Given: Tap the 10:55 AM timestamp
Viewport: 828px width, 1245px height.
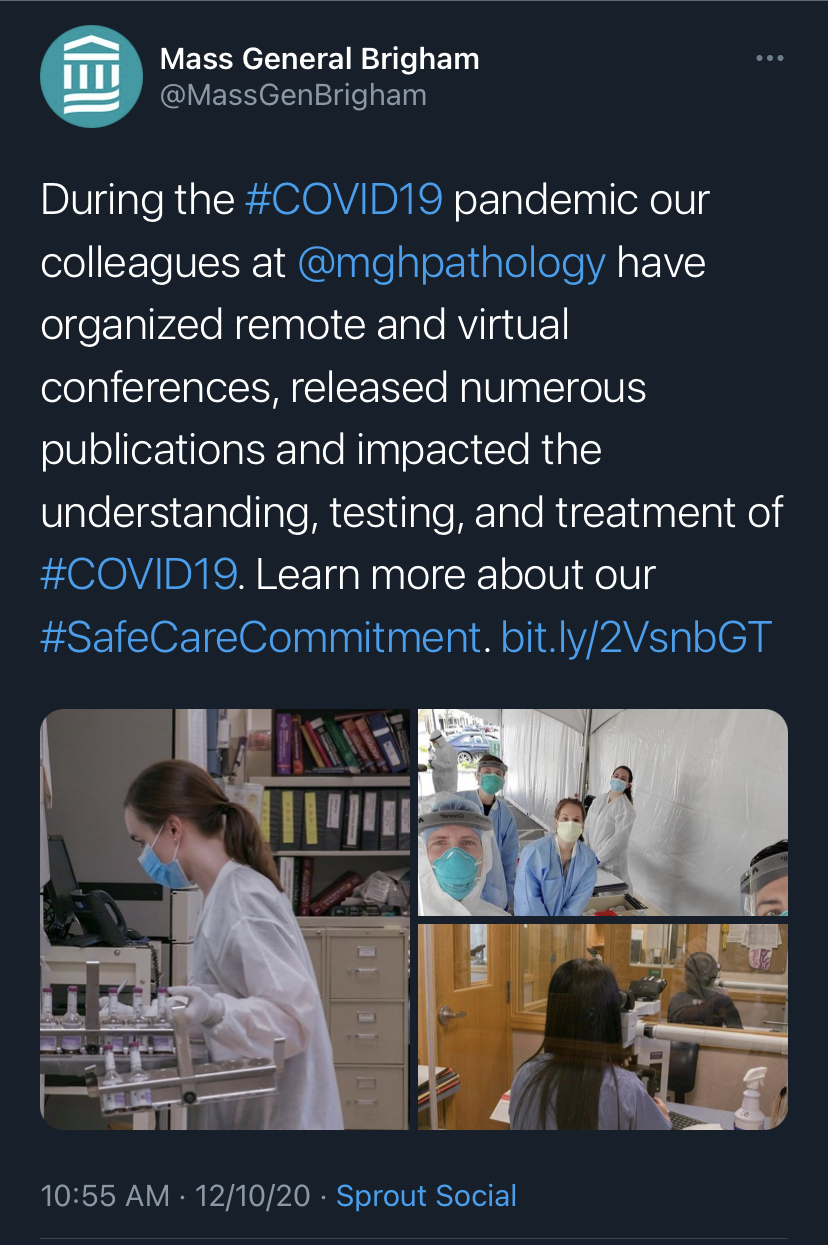Looking at the screenshot, I should [x=105, y=1196].
